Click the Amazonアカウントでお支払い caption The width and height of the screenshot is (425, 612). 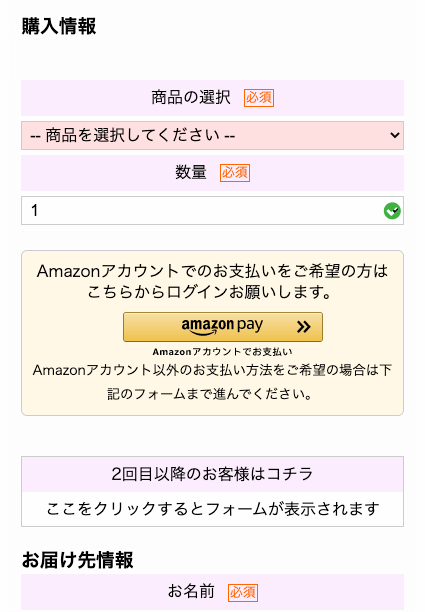click(x=222, y=352)
